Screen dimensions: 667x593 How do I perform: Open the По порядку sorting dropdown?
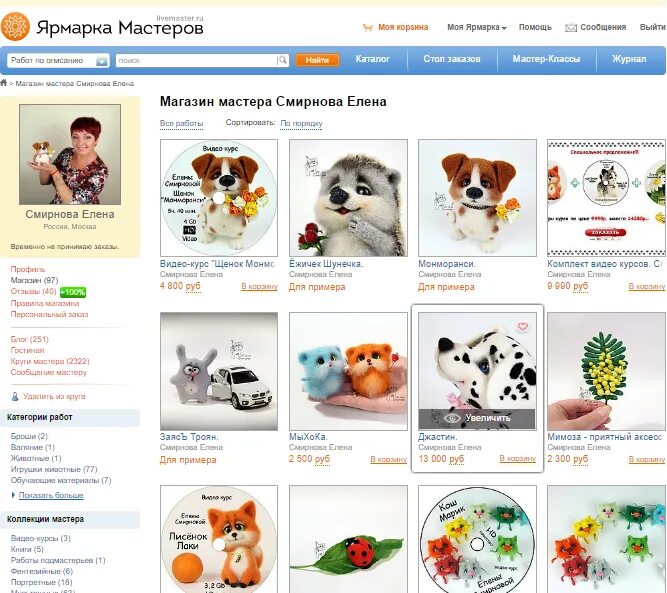(x=301, y=123)
